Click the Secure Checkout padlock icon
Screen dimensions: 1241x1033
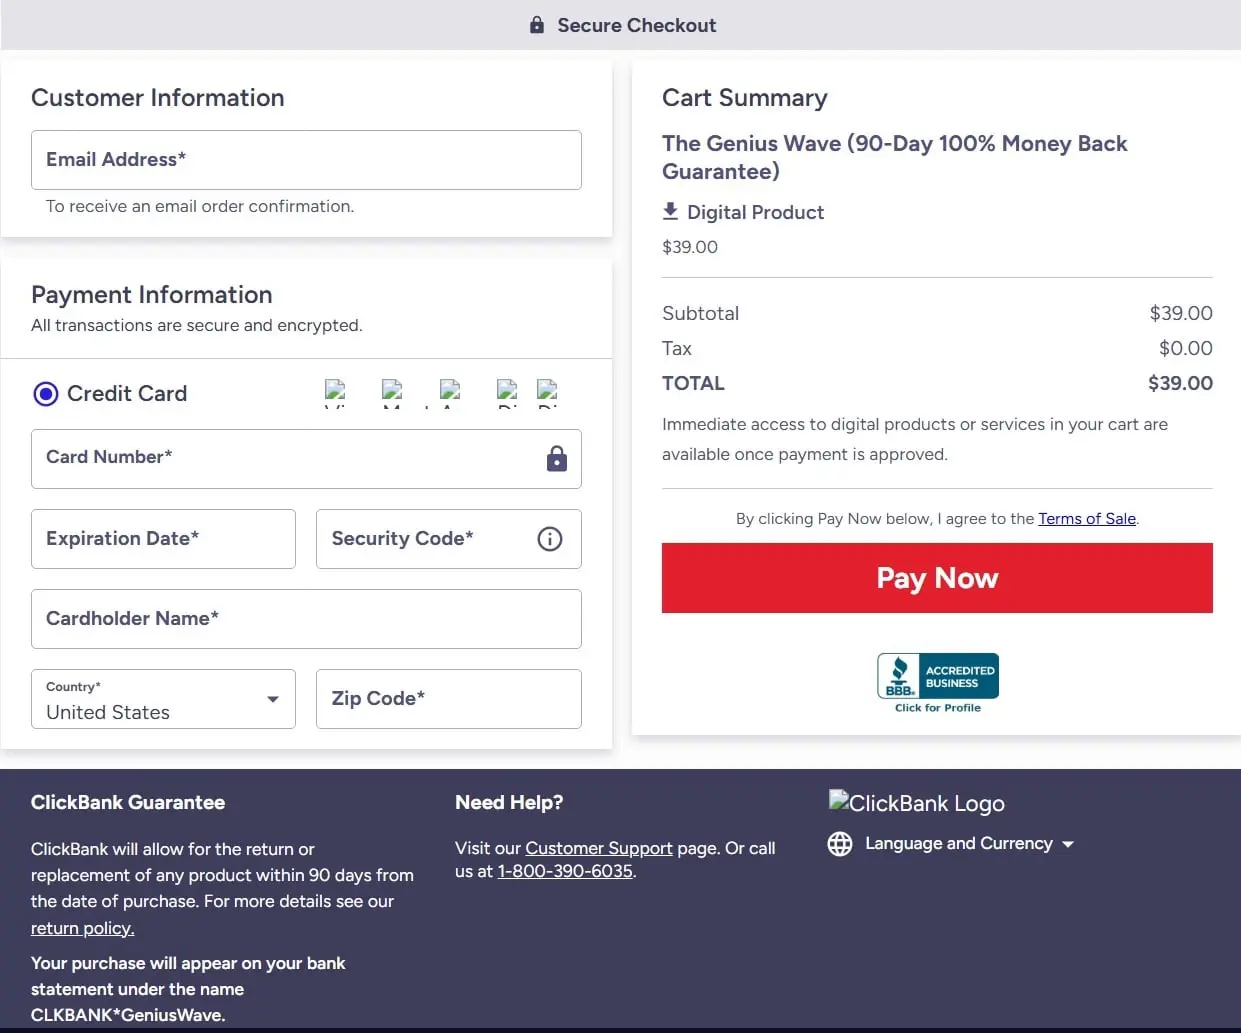(x=536, y=25)
